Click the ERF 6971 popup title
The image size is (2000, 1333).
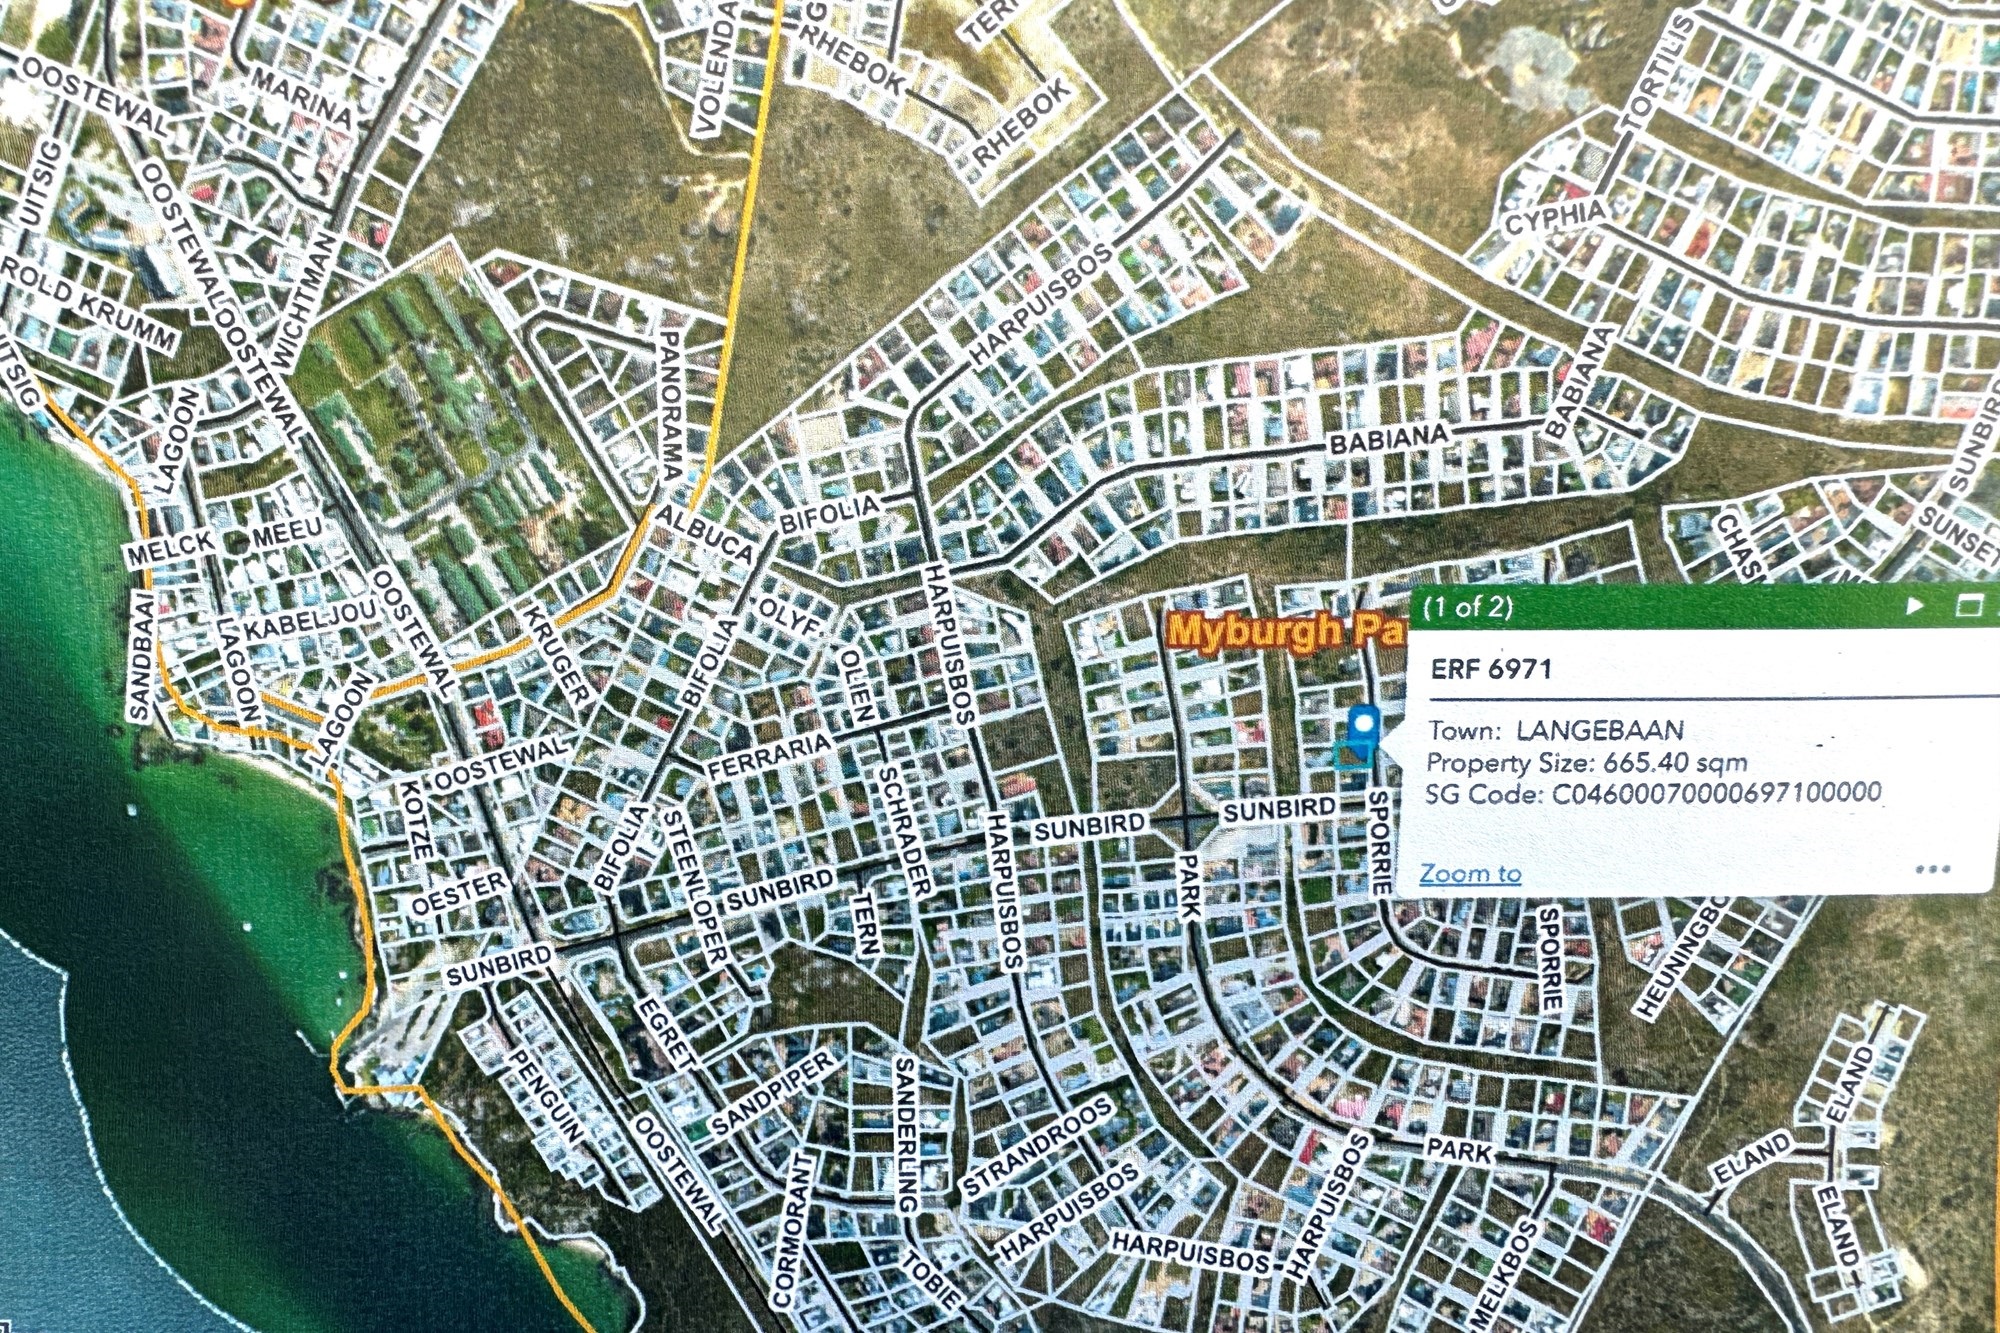pos(1491,669)
